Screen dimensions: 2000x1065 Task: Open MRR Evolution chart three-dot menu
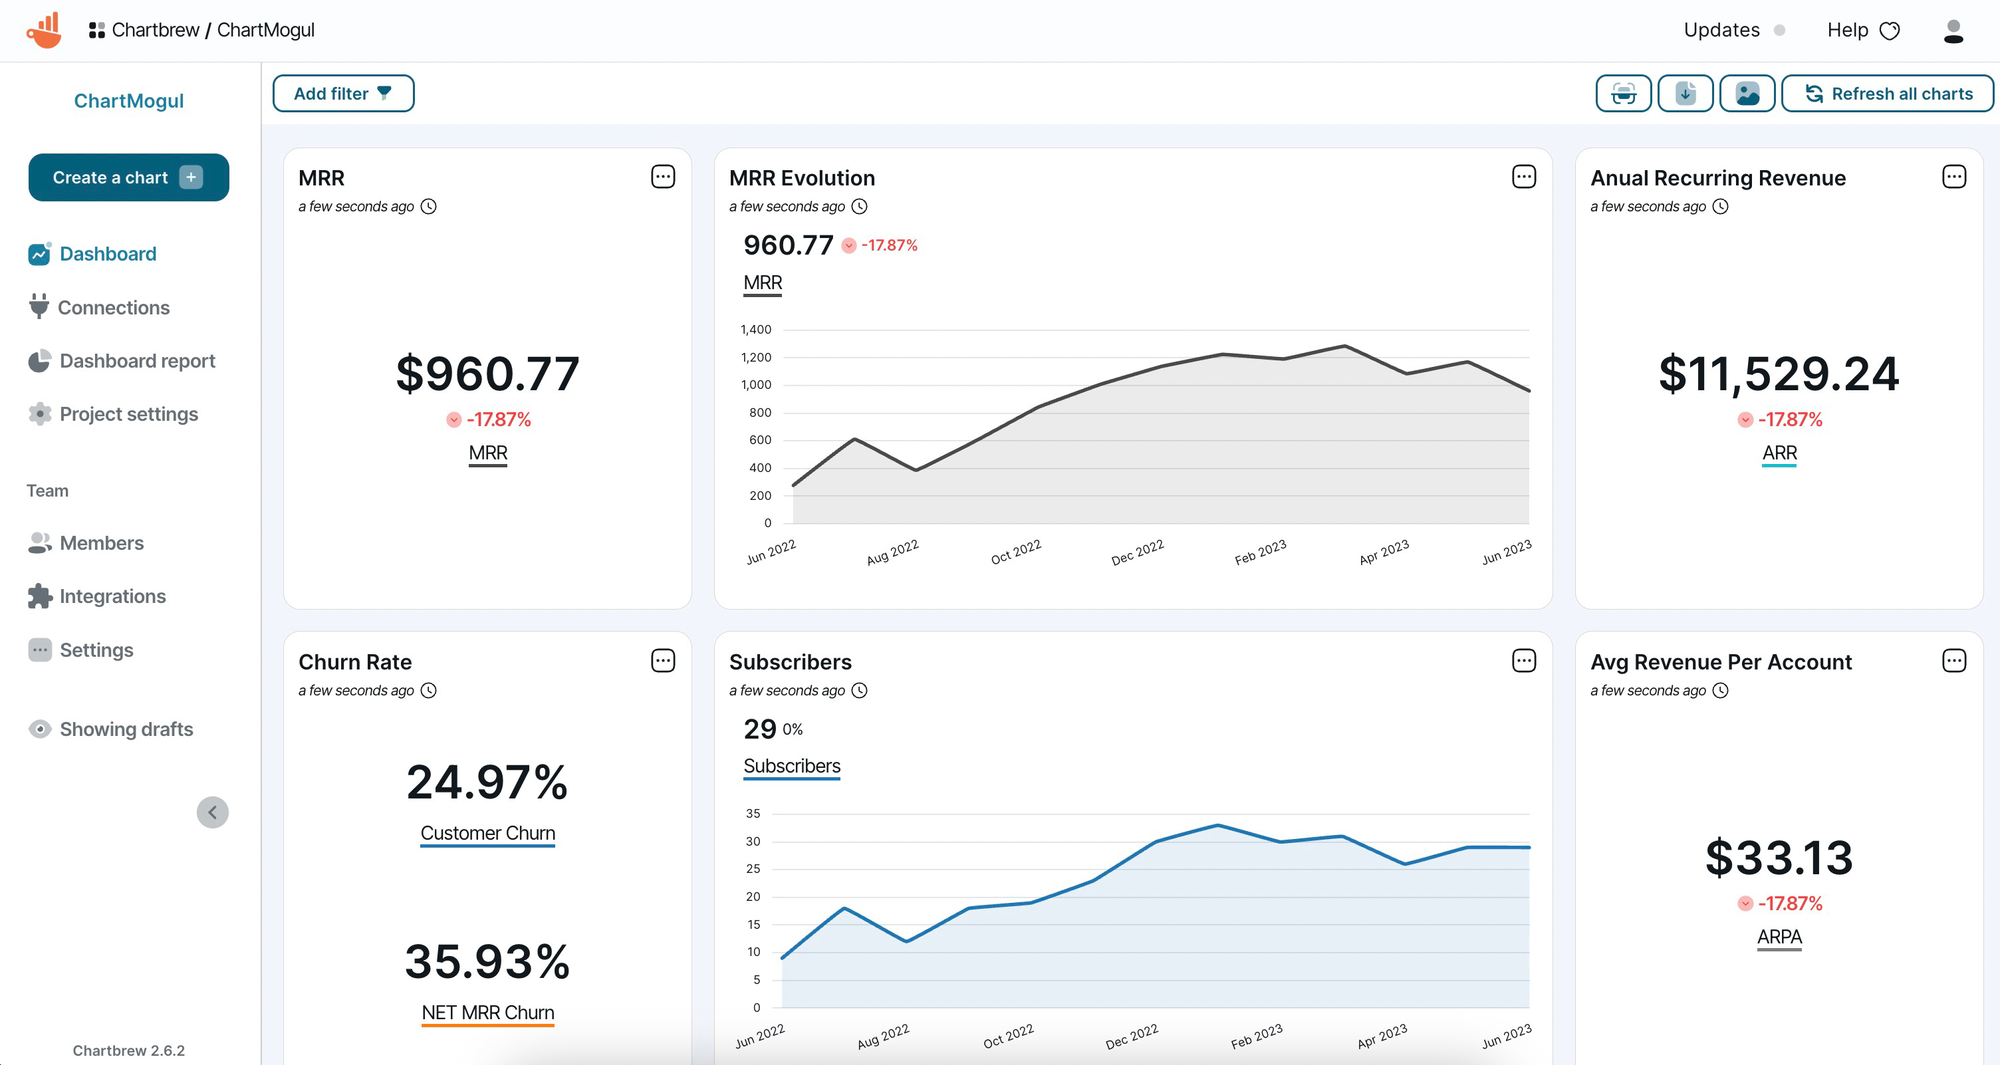coord(1523,177)
